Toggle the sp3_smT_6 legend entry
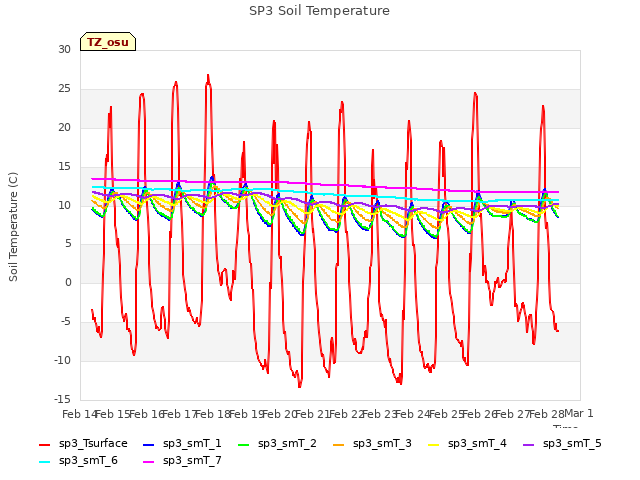 click(78, 461)
